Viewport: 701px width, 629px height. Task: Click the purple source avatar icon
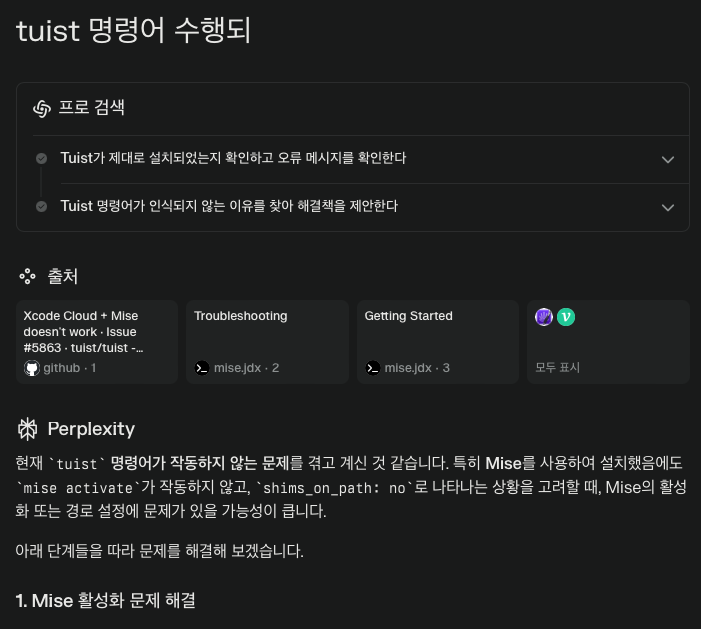(x=544, y=317)
